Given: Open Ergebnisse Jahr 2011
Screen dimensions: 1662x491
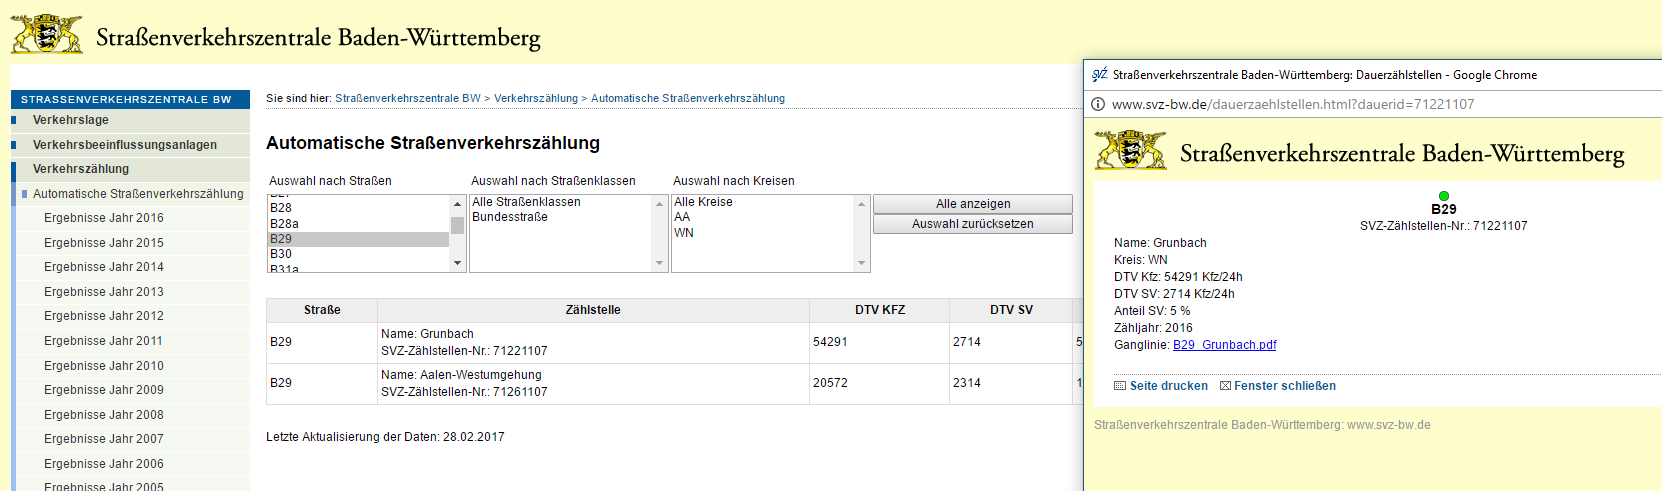Looking at the screenshot, I should [x=104, y=341].
